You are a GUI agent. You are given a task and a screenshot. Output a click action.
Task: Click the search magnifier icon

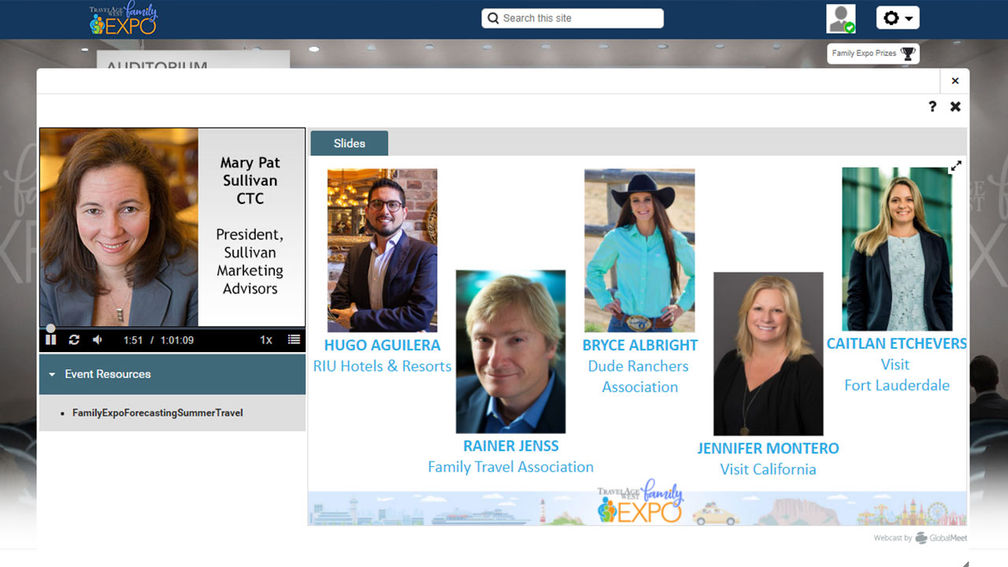pyautogui.click(x=493, y=18)
